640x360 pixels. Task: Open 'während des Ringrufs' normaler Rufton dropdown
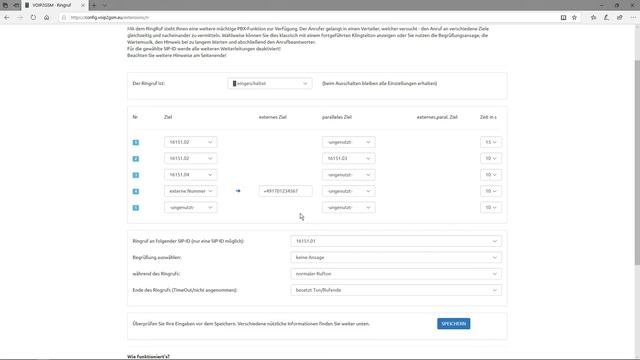coord(396,274)
